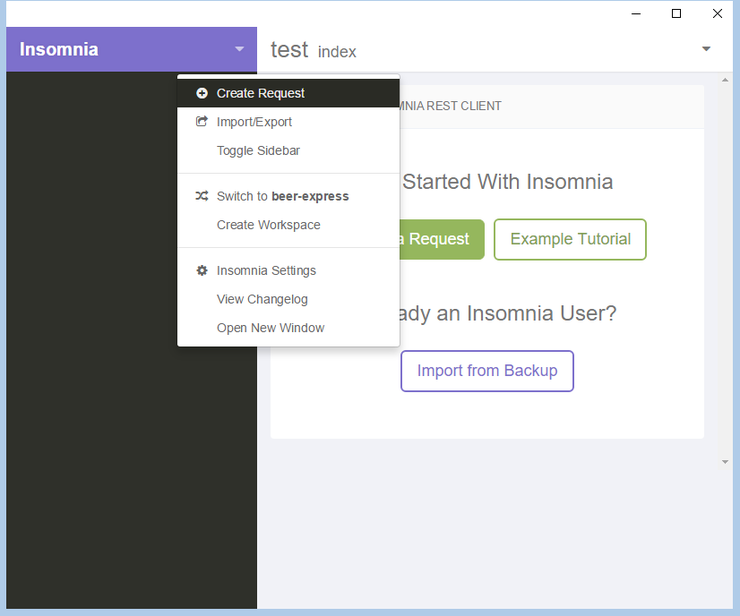Maximize the Insomnia window
740x616 pixels.
click(x=676, y=14)
